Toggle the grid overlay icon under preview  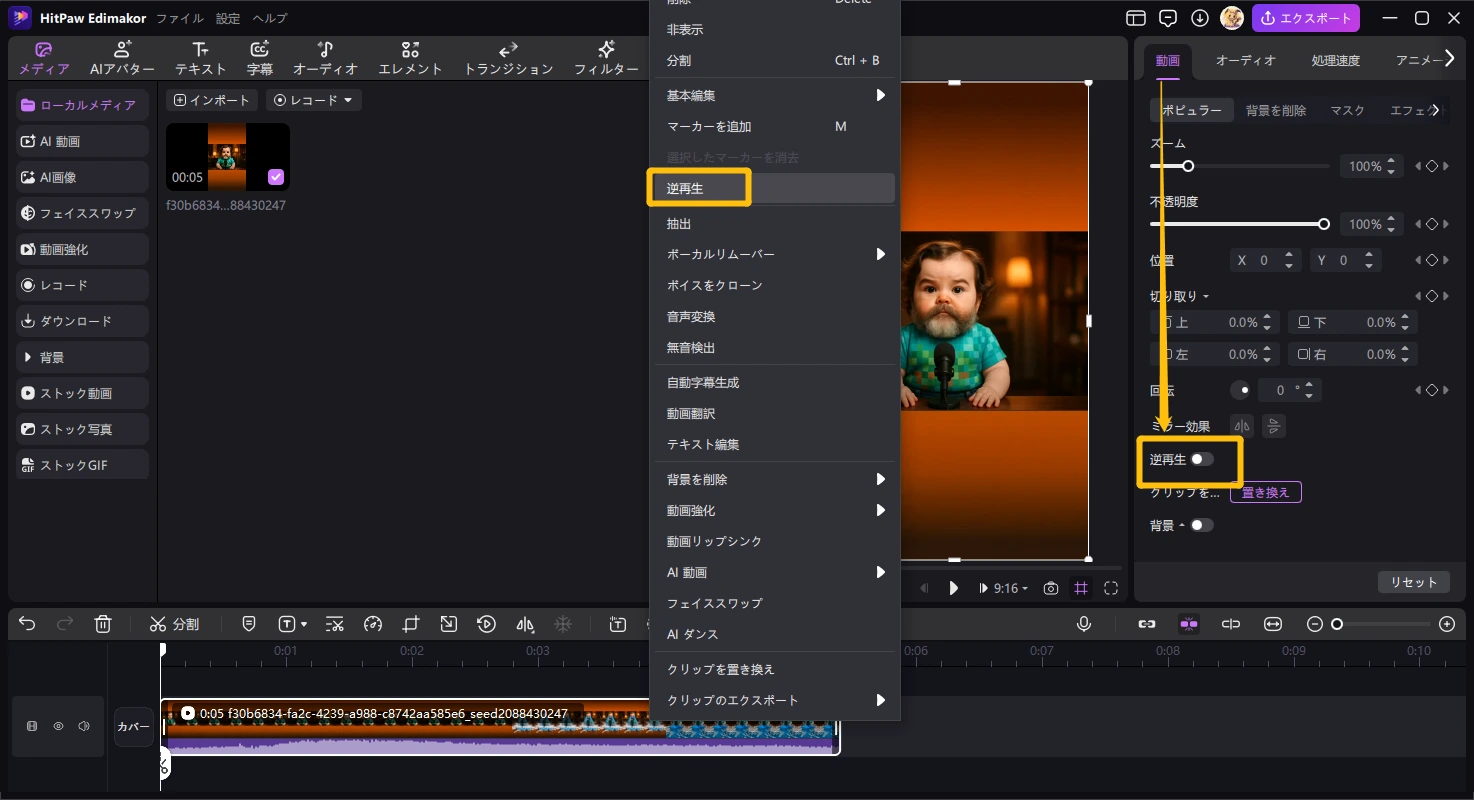tap(1081, 588)
